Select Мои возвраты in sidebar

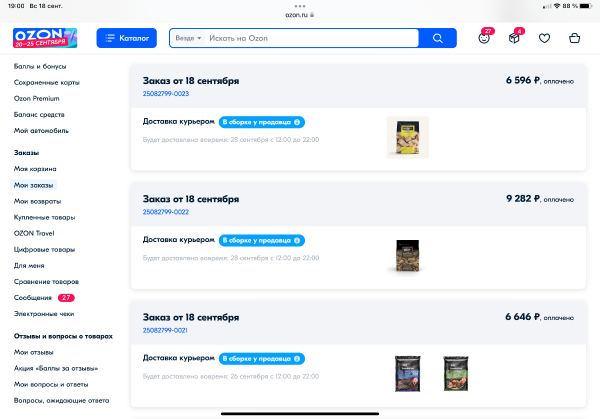point(38,201)
